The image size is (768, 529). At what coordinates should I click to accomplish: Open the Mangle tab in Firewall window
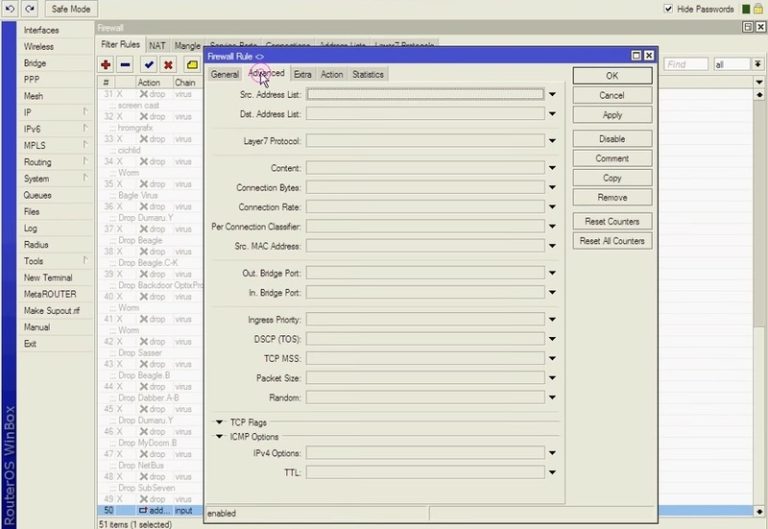point(188,46)
